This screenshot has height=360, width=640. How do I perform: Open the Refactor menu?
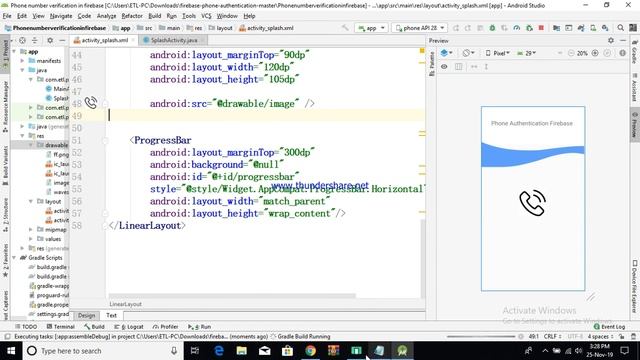[x=132, y=16]
